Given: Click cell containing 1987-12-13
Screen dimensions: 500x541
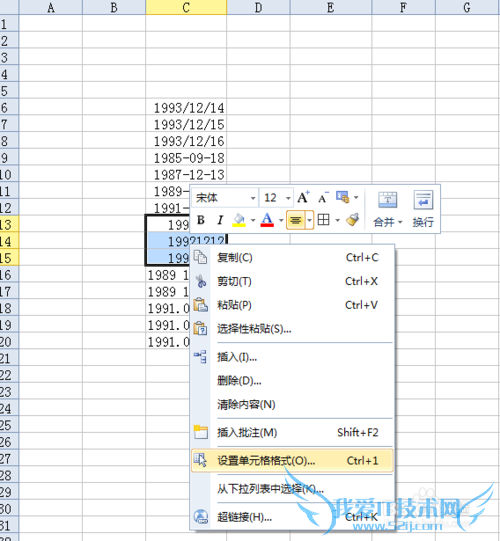Looking at the screenshot, I should pyautogui.click(x=186, y=175).
